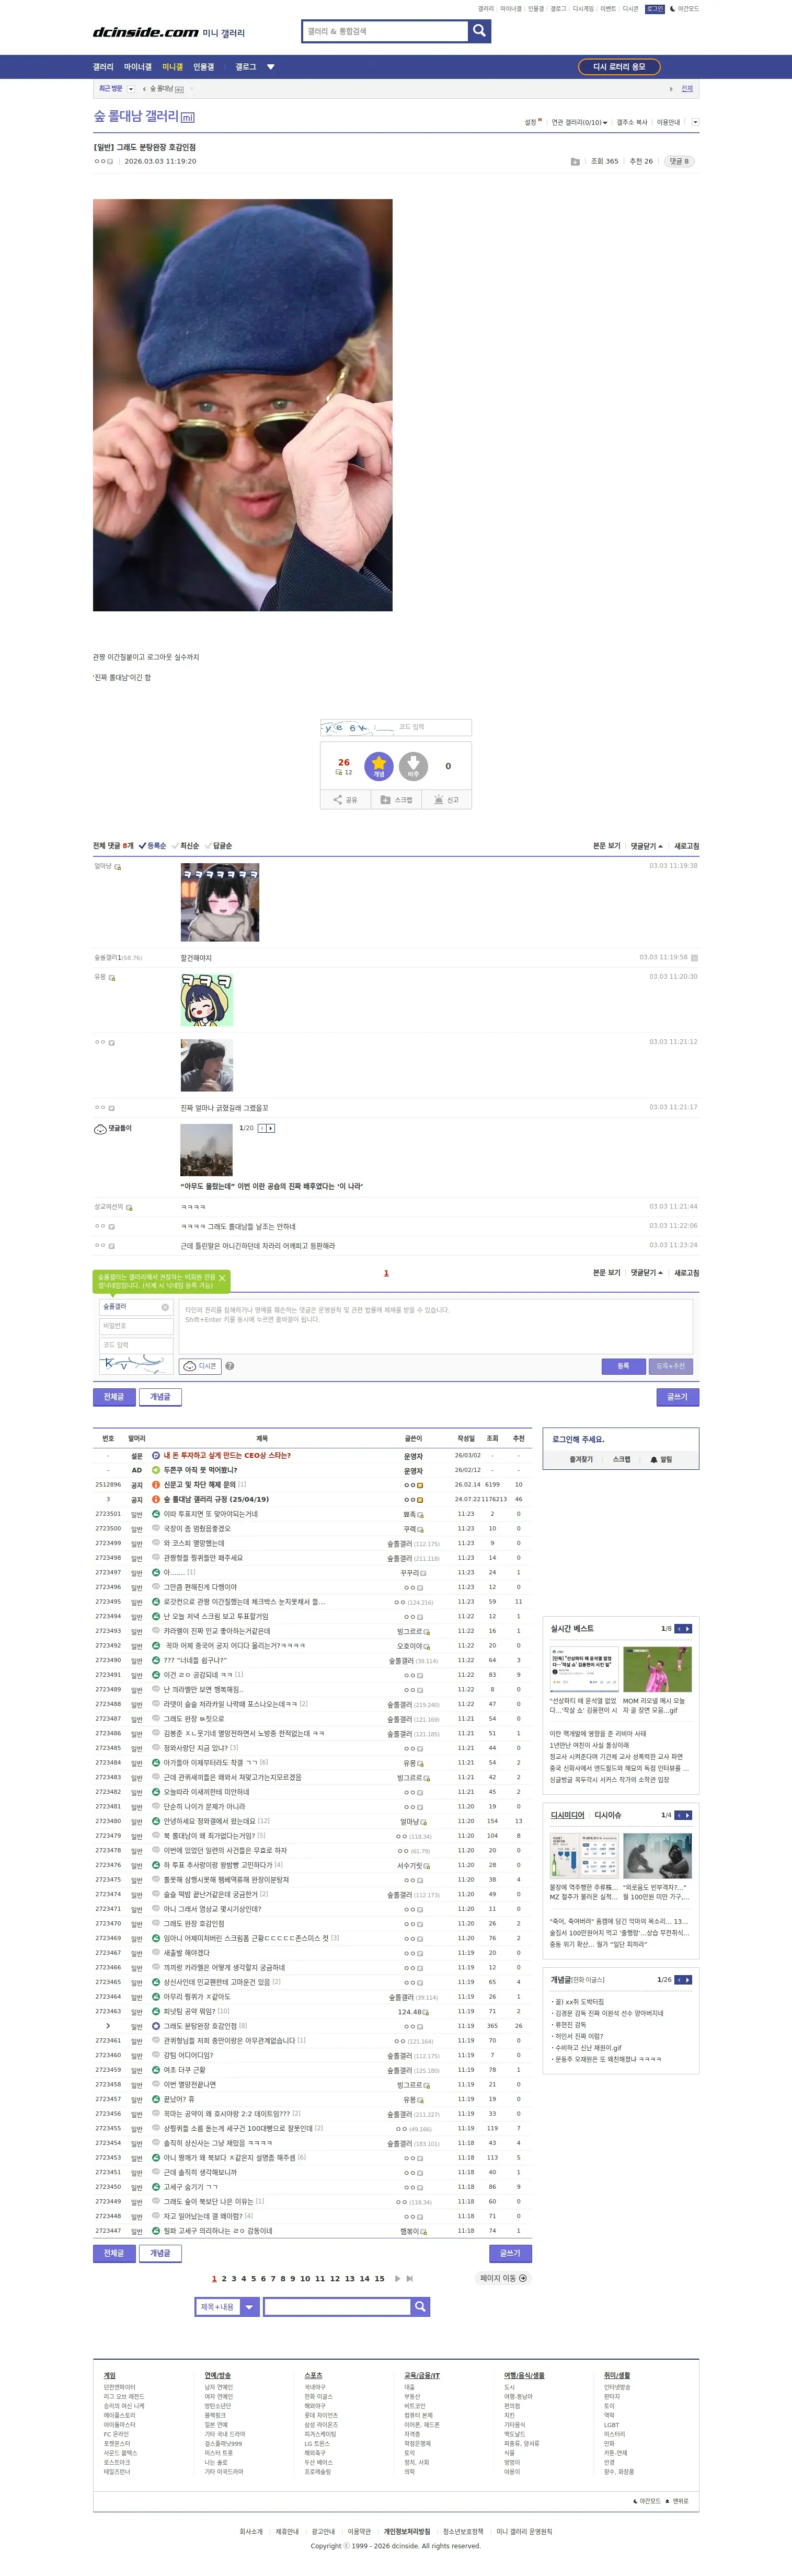Click the search magnifier beside the bottom search box
Image resolution: width=792 pixels, height=2576 pixels.
click(x=421, y=2307)
